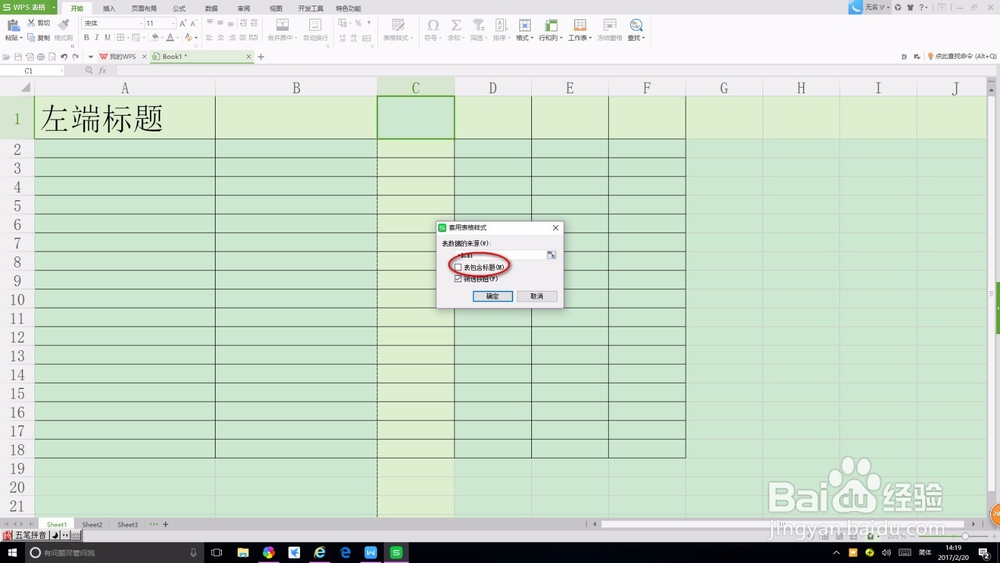
Task: Open the Rows and Columns (行和列) menu
Action: pyautogui.click(x=551, y=30)
